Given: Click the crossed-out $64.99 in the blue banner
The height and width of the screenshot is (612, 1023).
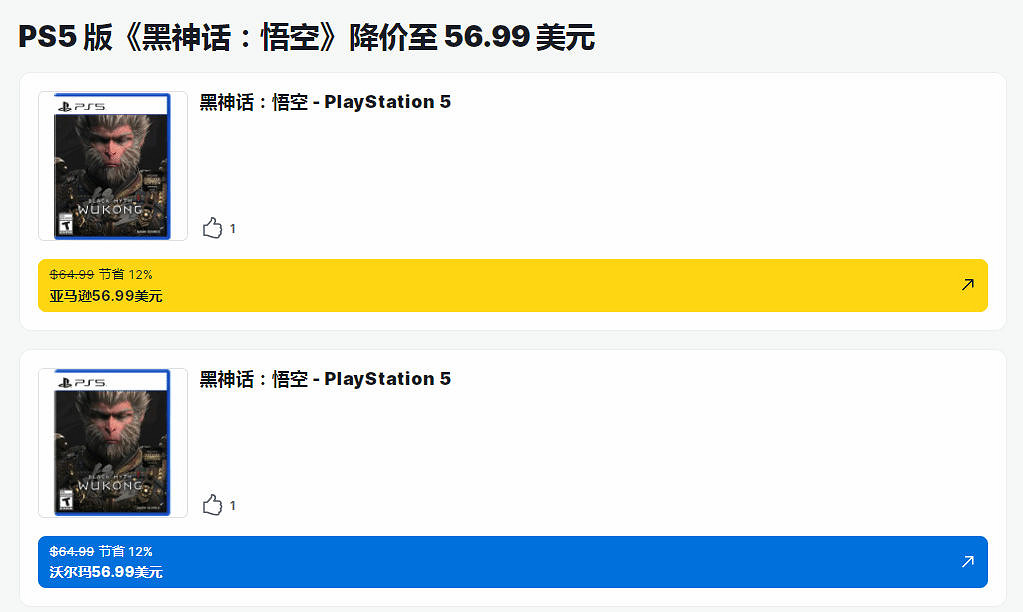Looking at the screenshot, I should (x=72, y=551).
